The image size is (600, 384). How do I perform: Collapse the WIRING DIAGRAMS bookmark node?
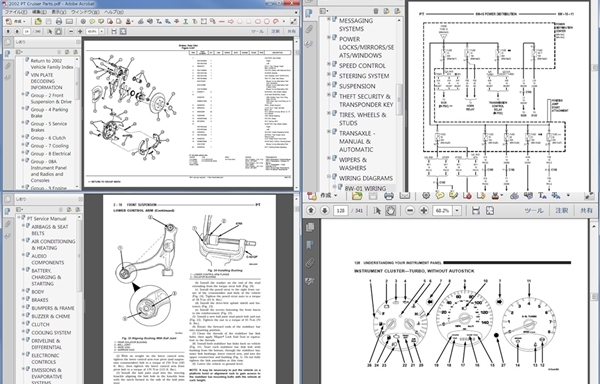pyautogui.click(x=329, y=177)
